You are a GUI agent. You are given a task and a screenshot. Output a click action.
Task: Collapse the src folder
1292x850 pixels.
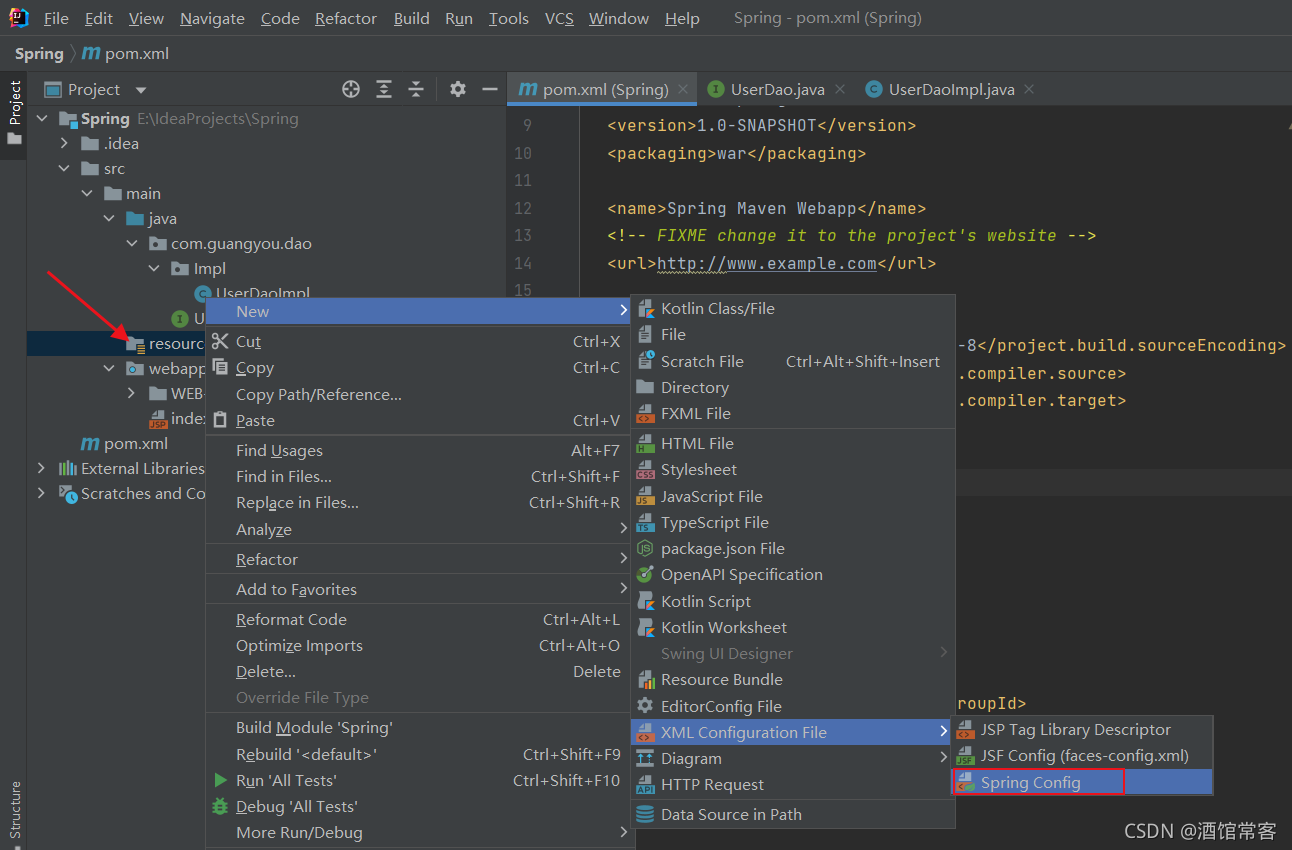pos(65,168)
